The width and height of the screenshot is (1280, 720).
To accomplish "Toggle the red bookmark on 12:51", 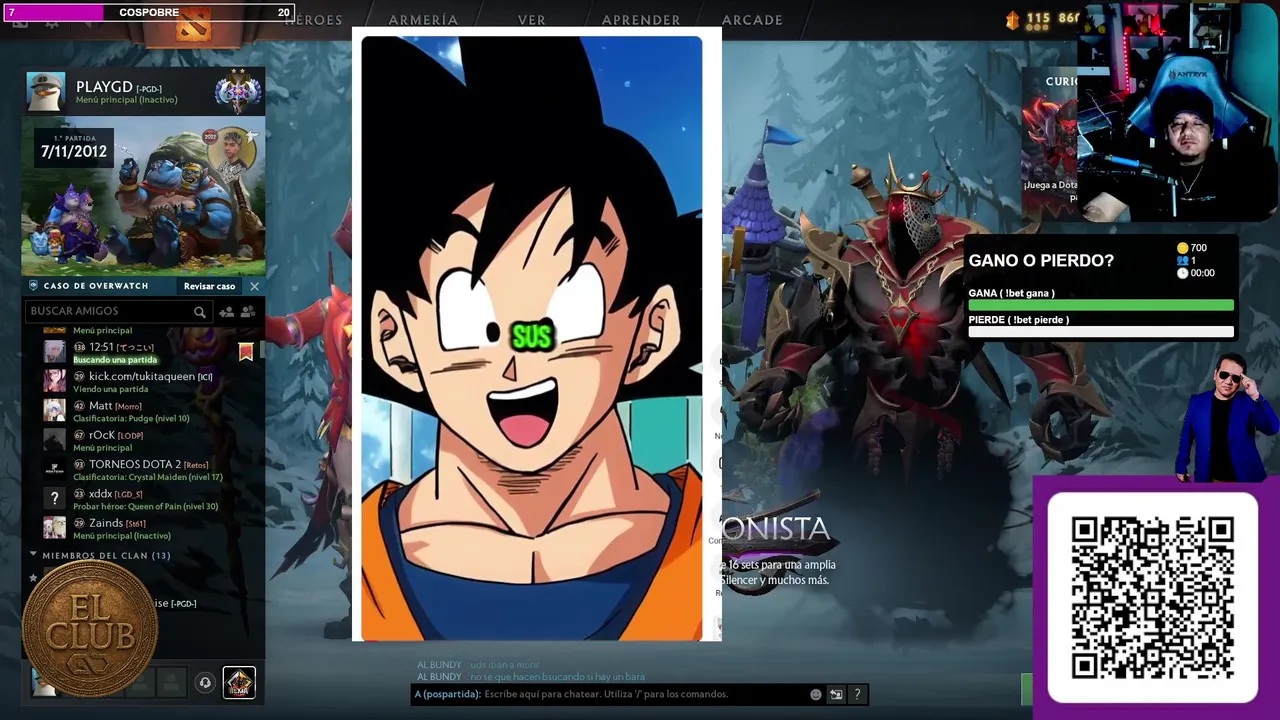I will [245, 351].
